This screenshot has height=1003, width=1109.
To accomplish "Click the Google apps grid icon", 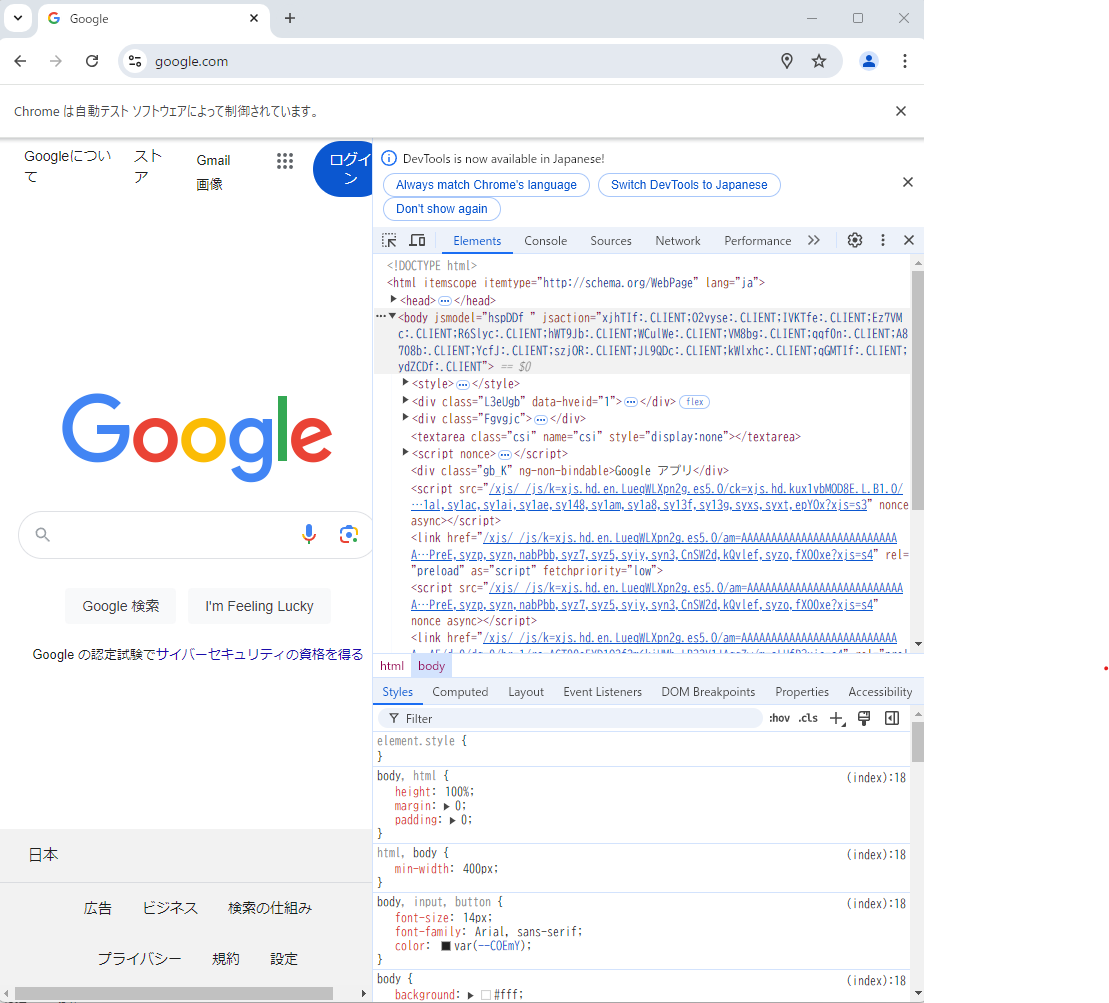I will coord(285,161).
